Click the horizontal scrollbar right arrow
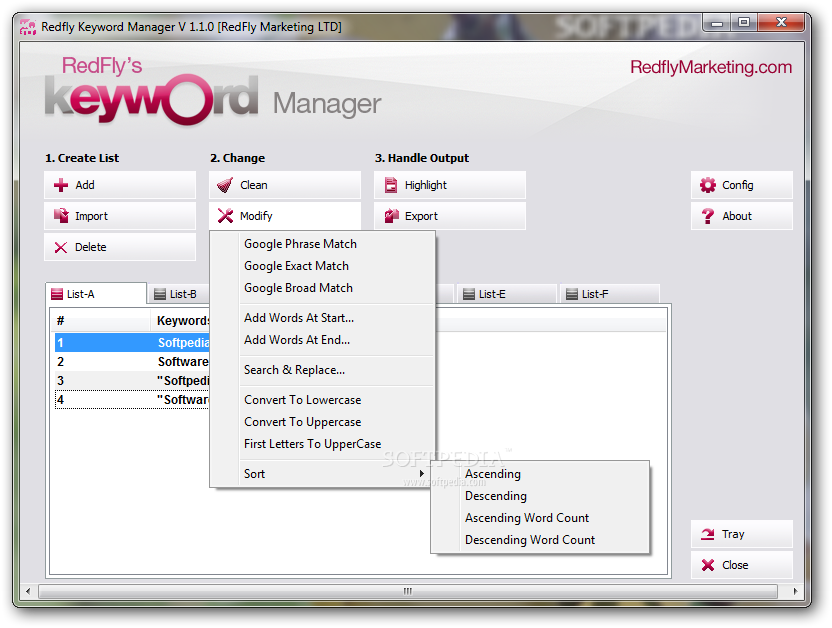832x628 pixels. click(795, 591)
